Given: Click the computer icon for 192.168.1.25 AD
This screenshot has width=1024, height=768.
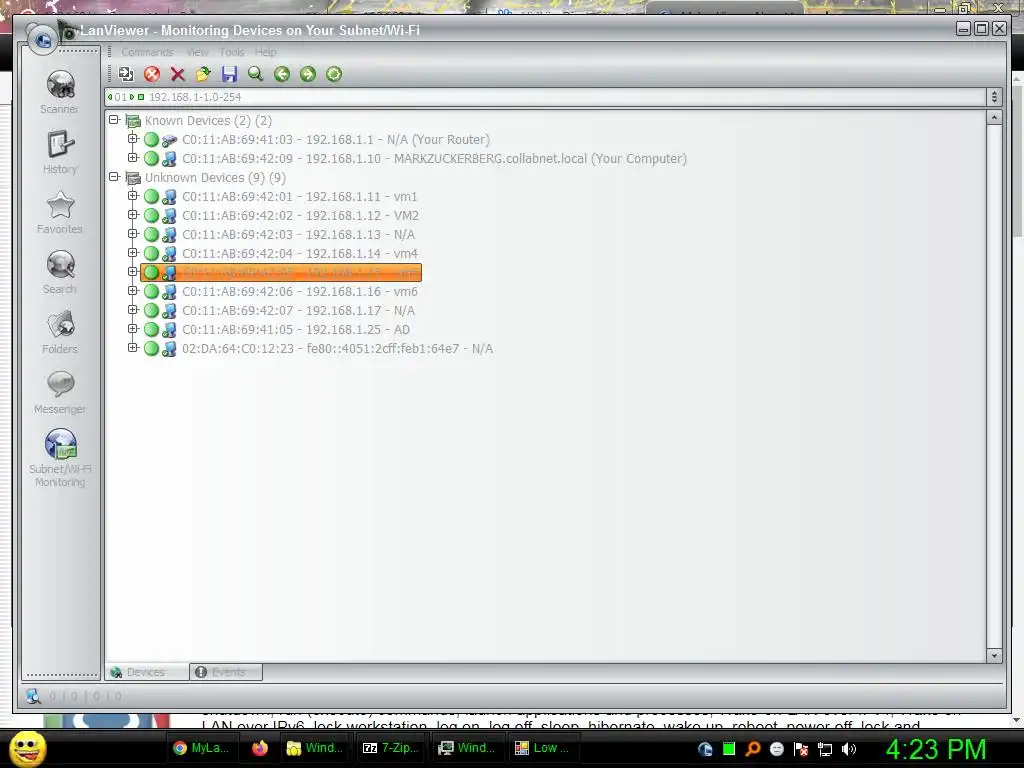Looking at the screenshot, I should click(169, 330).
